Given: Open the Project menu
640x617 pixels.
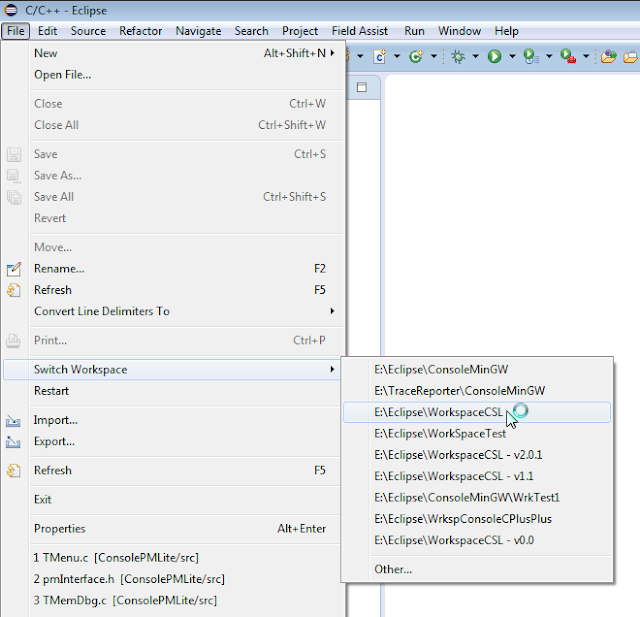Looking at the screenshot, I should pyautogui.click(x=300, y=31).
